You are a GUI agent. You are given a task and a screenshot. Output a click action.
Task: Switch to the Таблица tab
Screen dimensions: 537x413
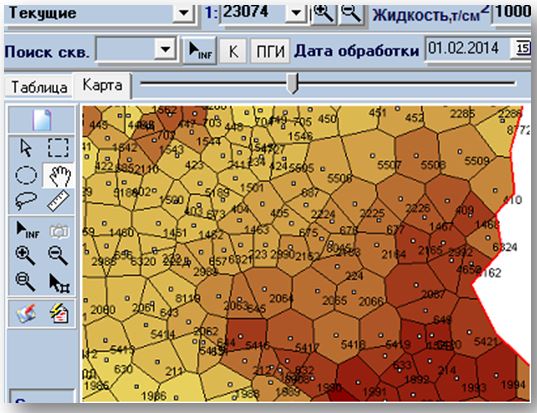(39, 87)
